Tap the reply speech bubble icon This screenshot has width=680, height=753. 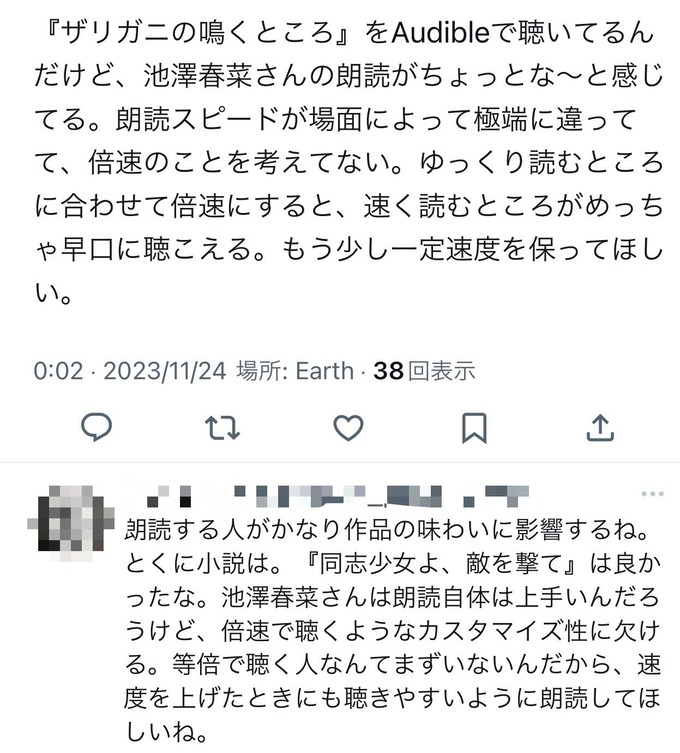click(97, 427)
